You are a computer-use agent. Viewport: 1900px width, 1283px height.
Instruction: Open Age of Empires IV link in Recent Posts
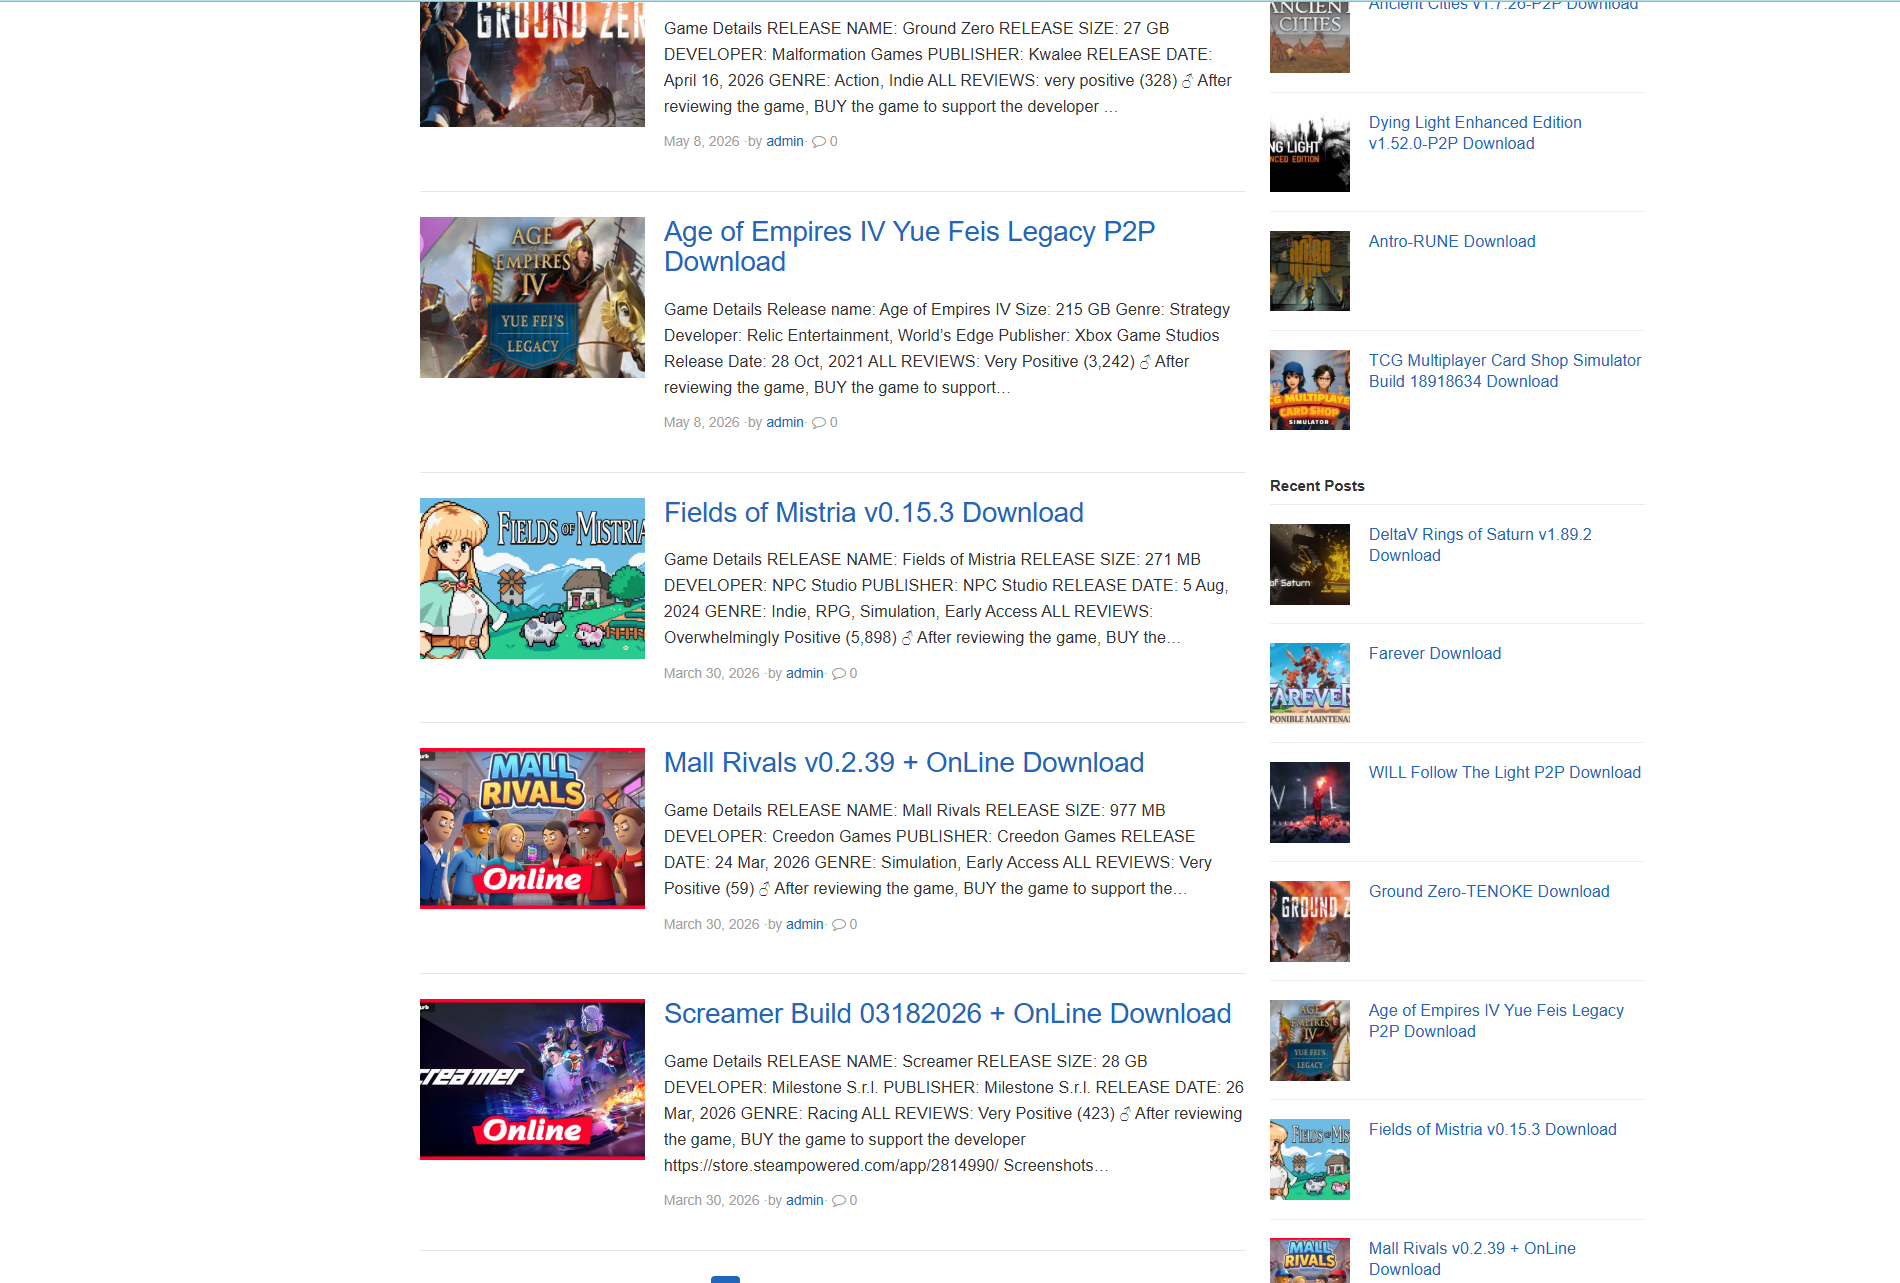click(1496, 1021)
